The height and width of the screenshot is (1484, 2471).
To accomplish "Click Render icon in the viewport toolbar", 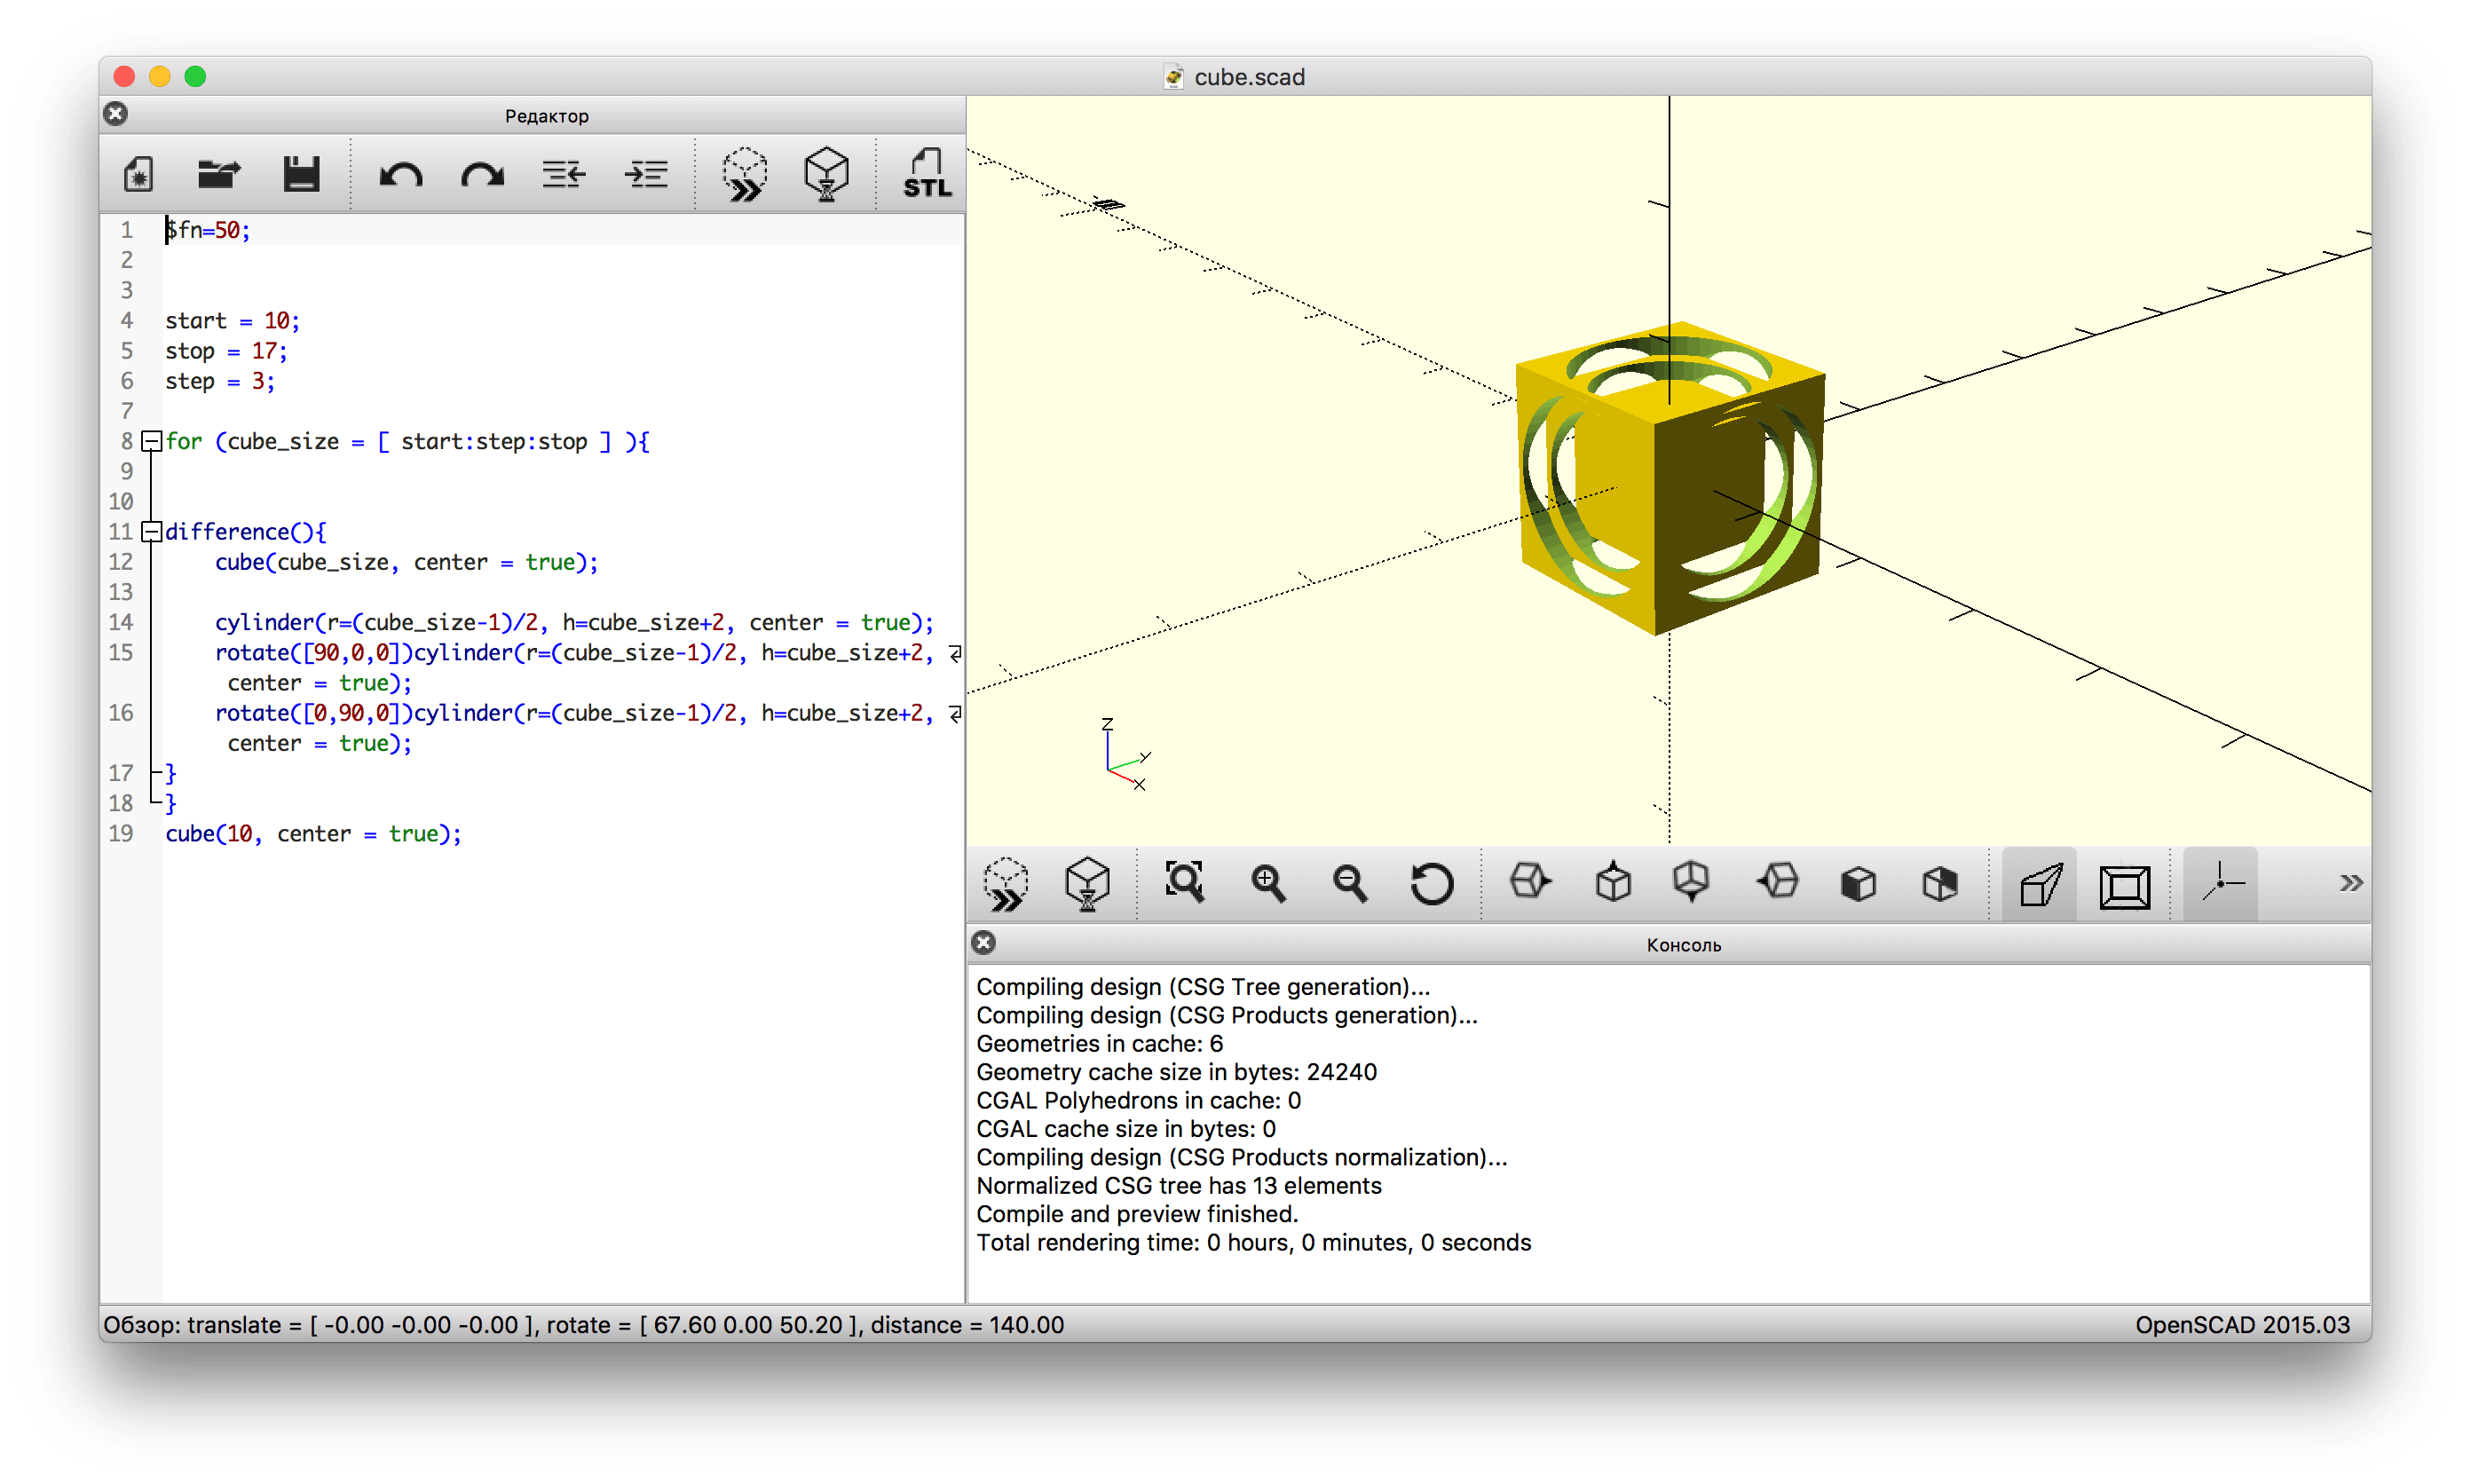I will tap(1087, 884).
